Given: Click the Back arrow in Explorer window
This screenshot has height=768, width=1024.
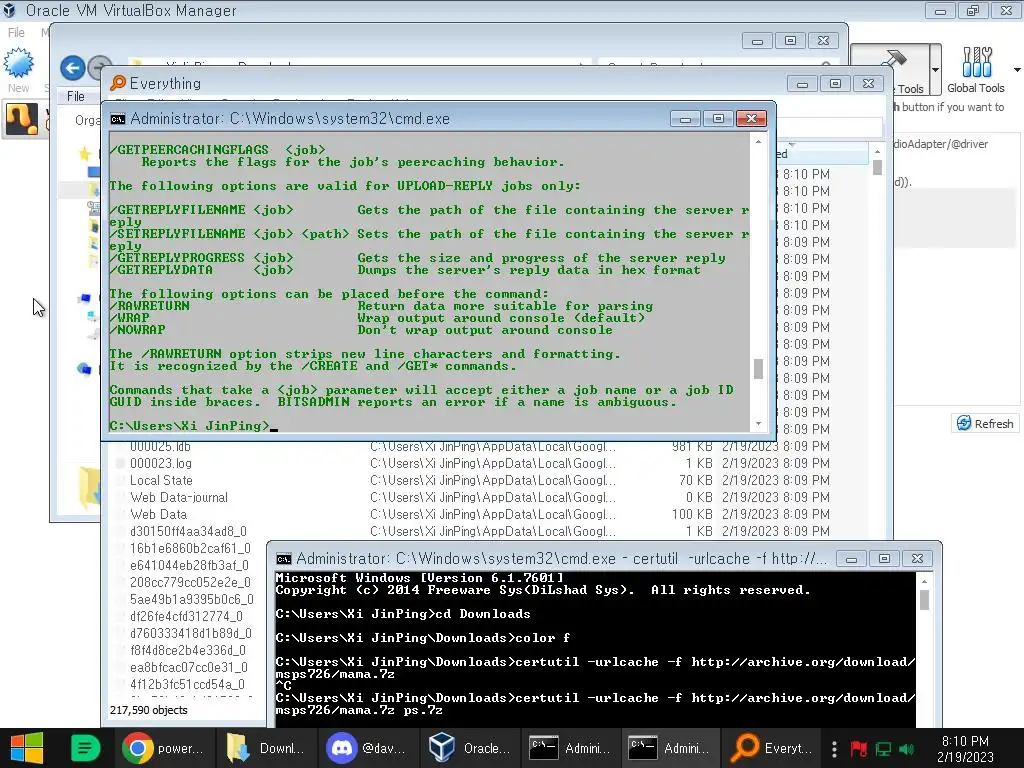Looking at the screenshot, I should tap(72, 68).
